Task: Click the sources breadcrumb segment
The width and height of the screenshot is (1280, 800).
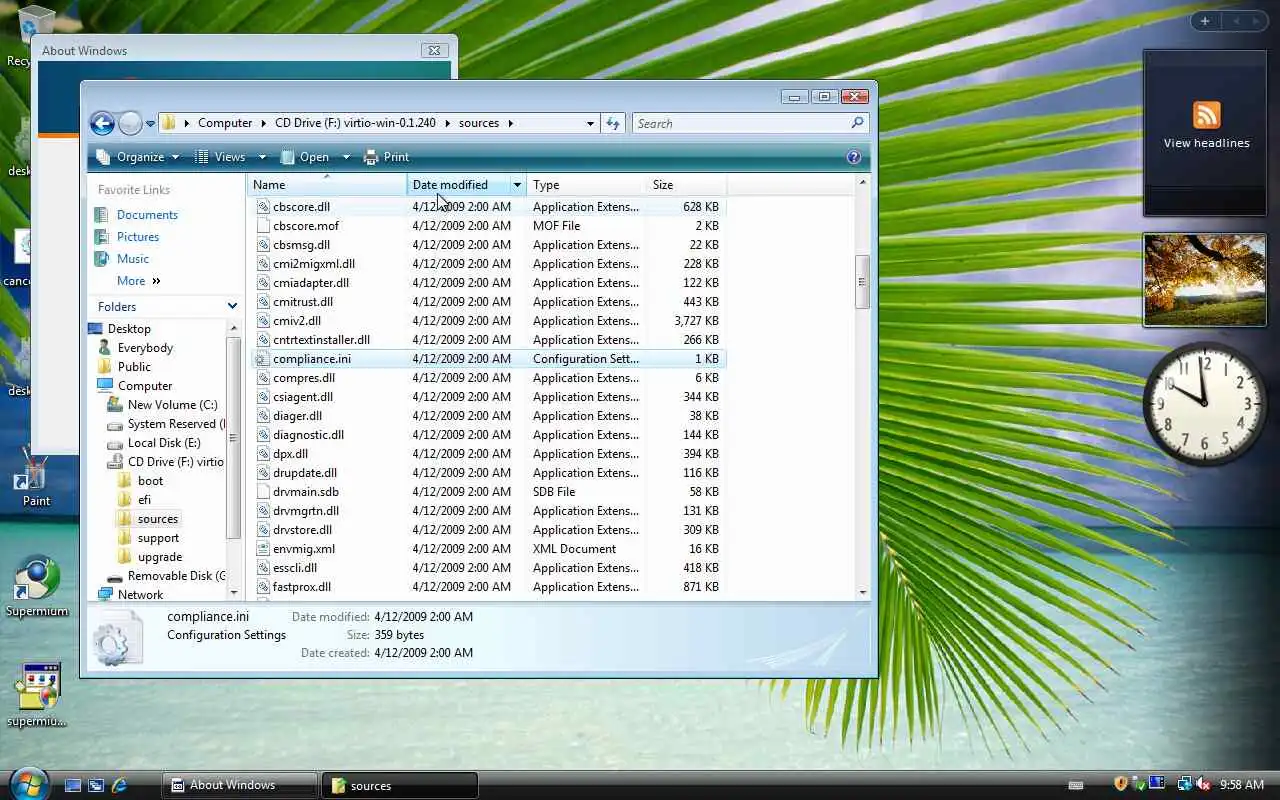Action: (479, 123)
